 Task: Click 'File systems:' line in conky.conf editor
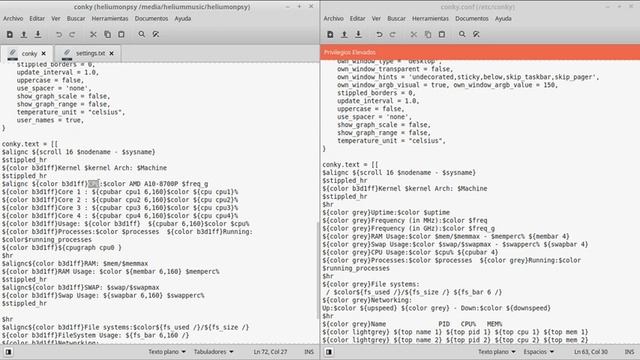click(371, 284)
